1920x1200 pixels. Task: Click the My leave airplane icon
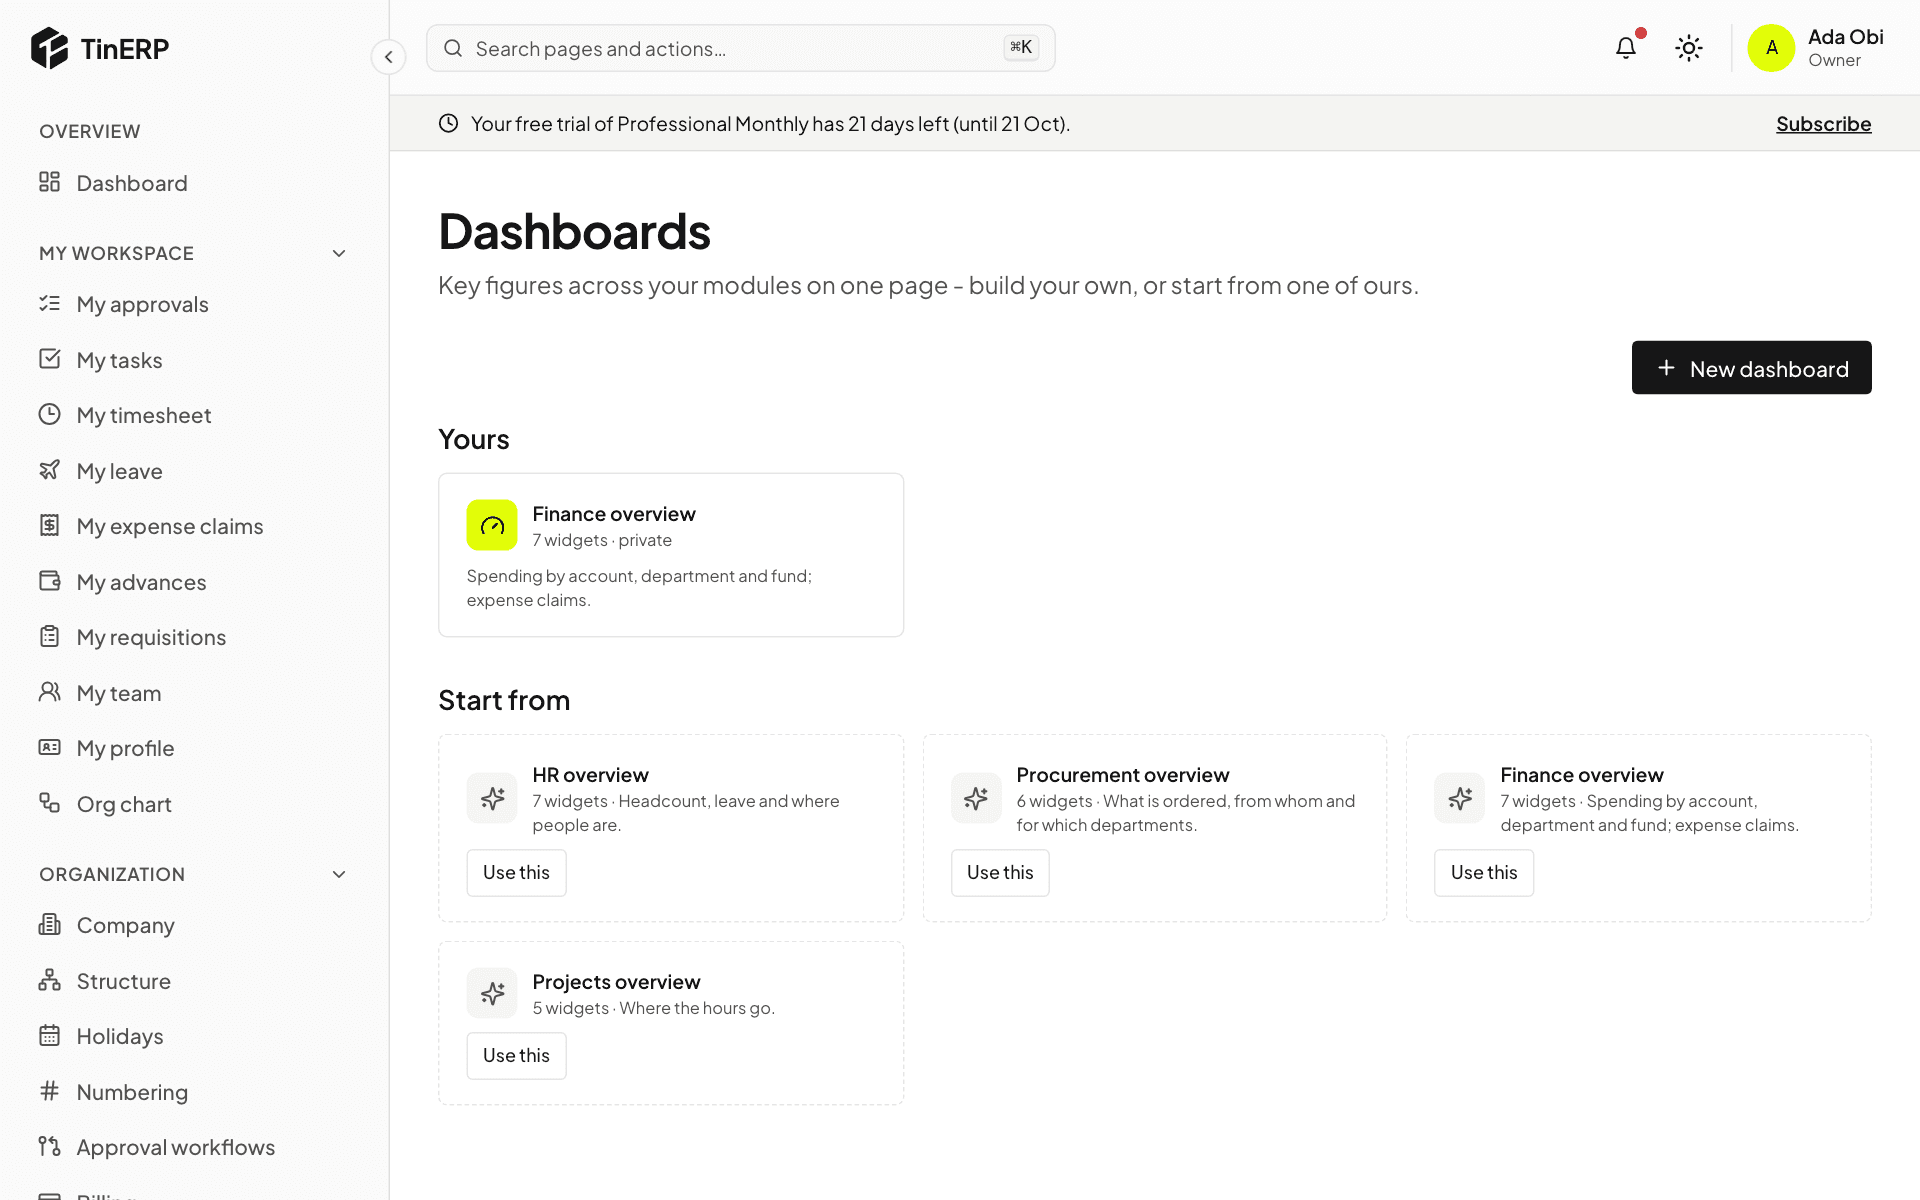(49, 470)
